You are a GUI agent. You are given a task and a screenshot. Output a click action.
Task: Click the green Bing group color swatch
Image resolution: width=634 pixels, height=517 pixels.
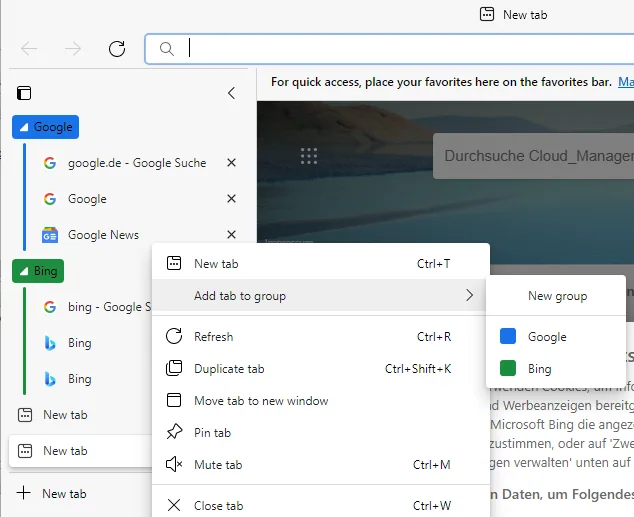pos(508,368)
